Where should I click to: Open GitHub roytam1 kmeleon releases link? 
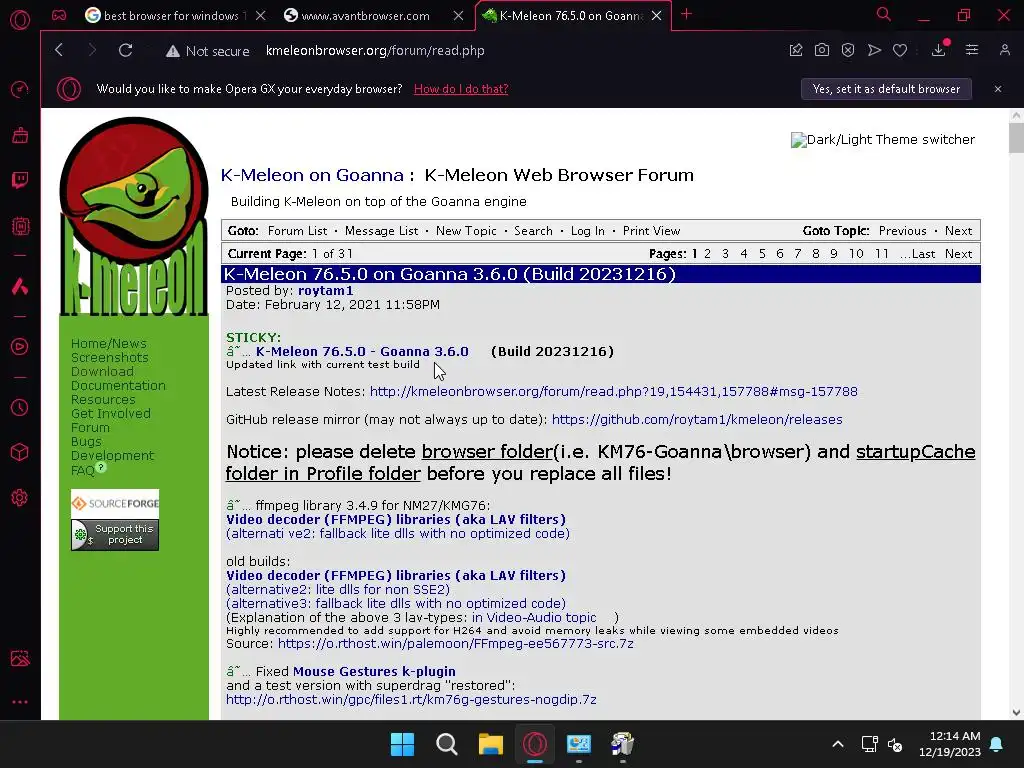[697, 419]
